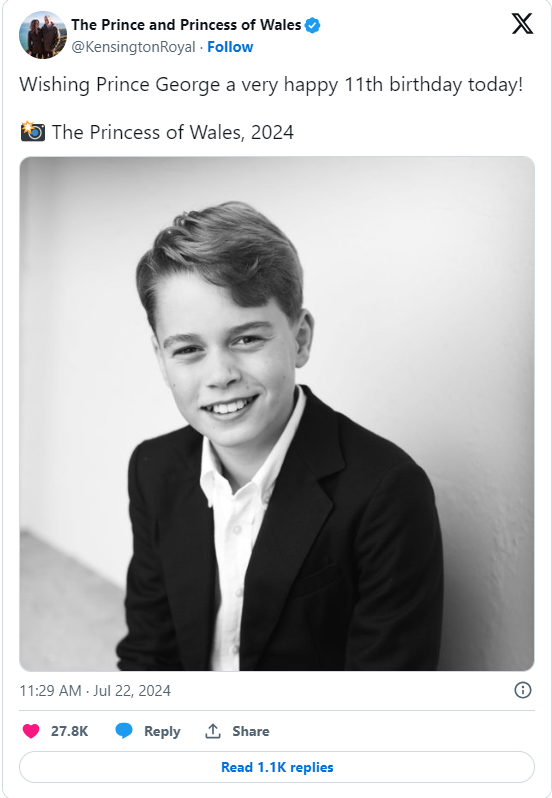This screenshot has height=798, width=552.
Task: Click the share upload arrow icon
Action: pyautogui.click(x=213, y=731)
